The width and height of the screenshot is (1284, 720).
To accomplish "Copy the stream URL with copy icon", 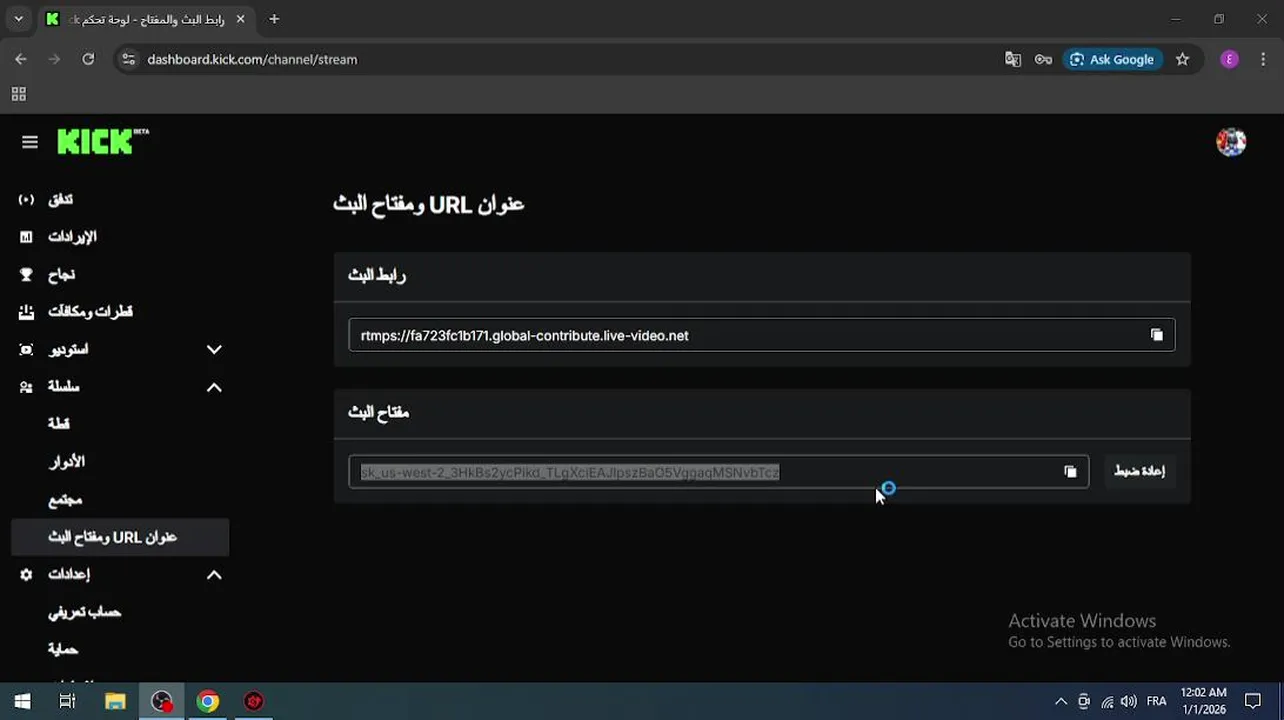I will (1157, 335).
